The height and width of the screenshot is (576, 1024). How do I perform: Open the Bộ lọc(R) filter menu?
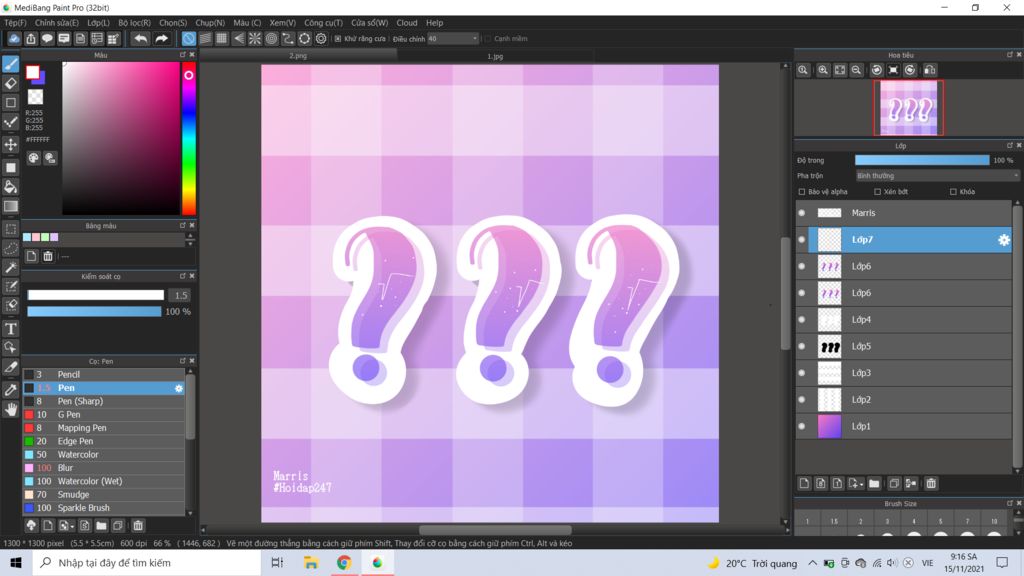[x=135, y=23]
